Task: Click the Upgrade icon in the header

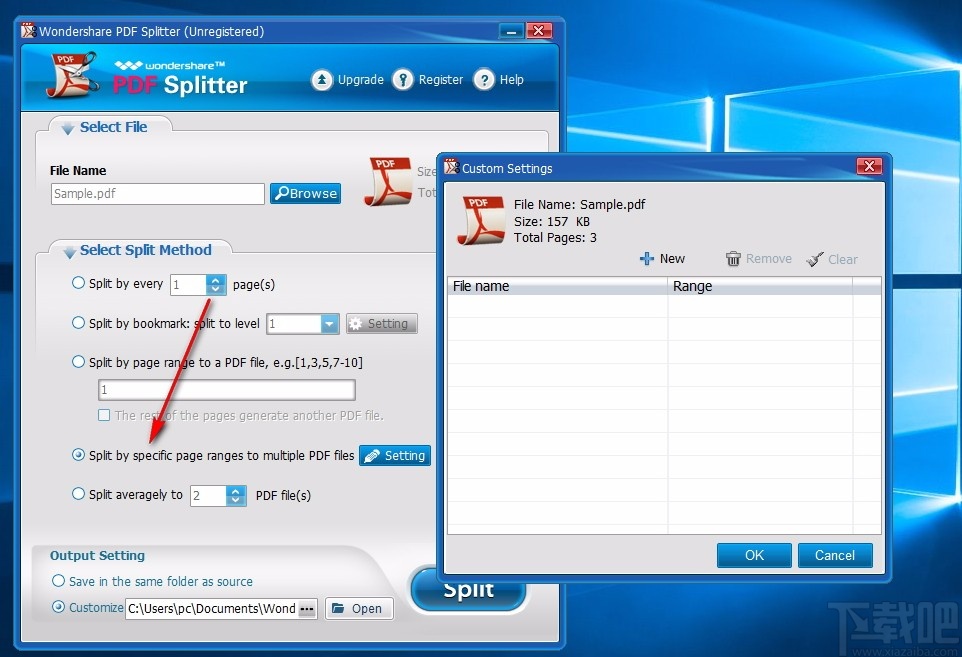Action: click(322, 79)
